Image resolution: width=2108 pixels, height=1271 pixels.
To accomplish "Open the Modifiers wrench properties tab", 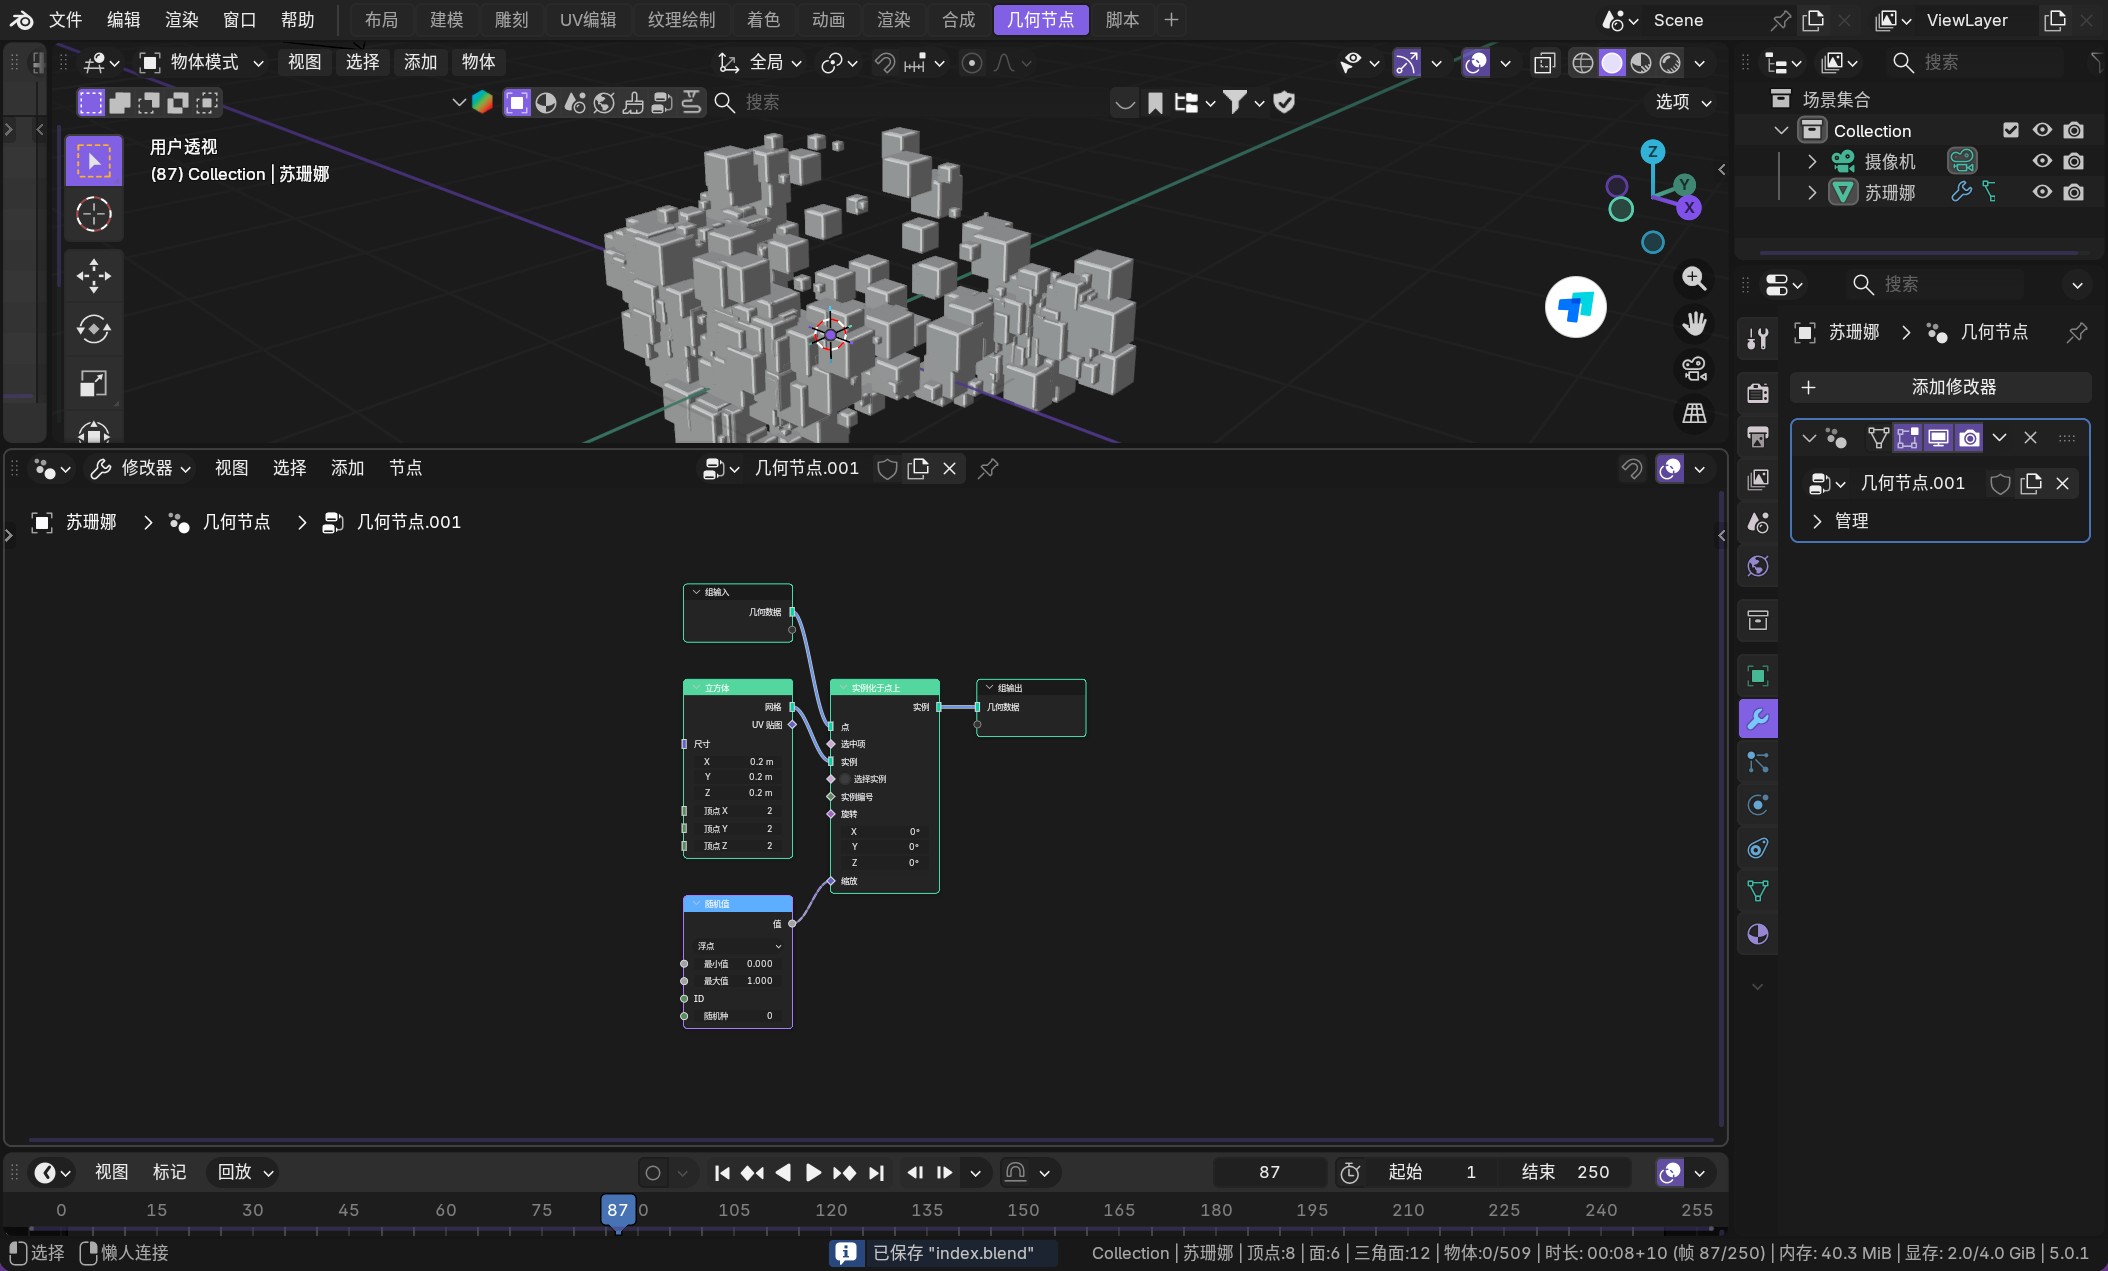I will point(1758,719).
